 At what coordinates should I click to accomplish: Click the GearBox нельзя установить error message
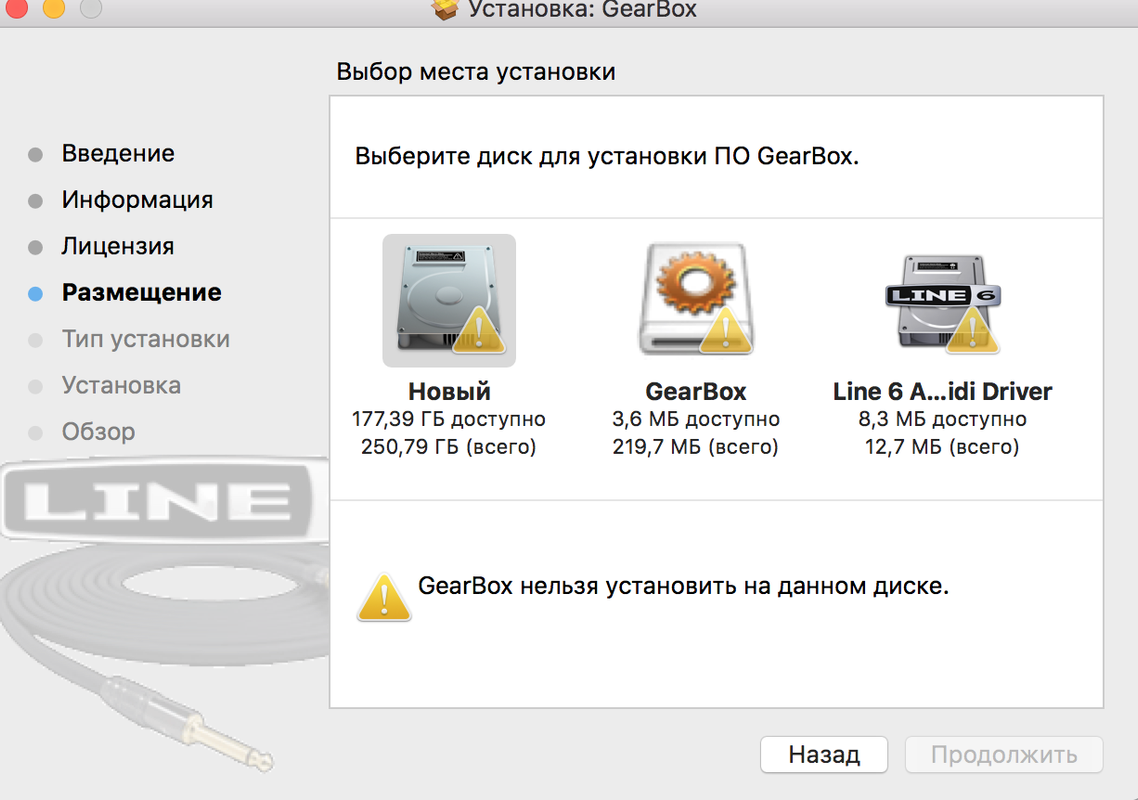(684, 586)
